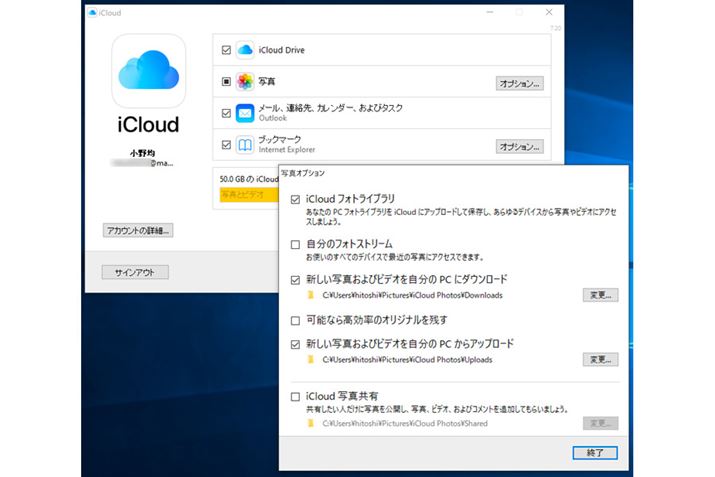Click the Photos flower icon
This screenshot has width=715, height=477.
coord(245,82)
